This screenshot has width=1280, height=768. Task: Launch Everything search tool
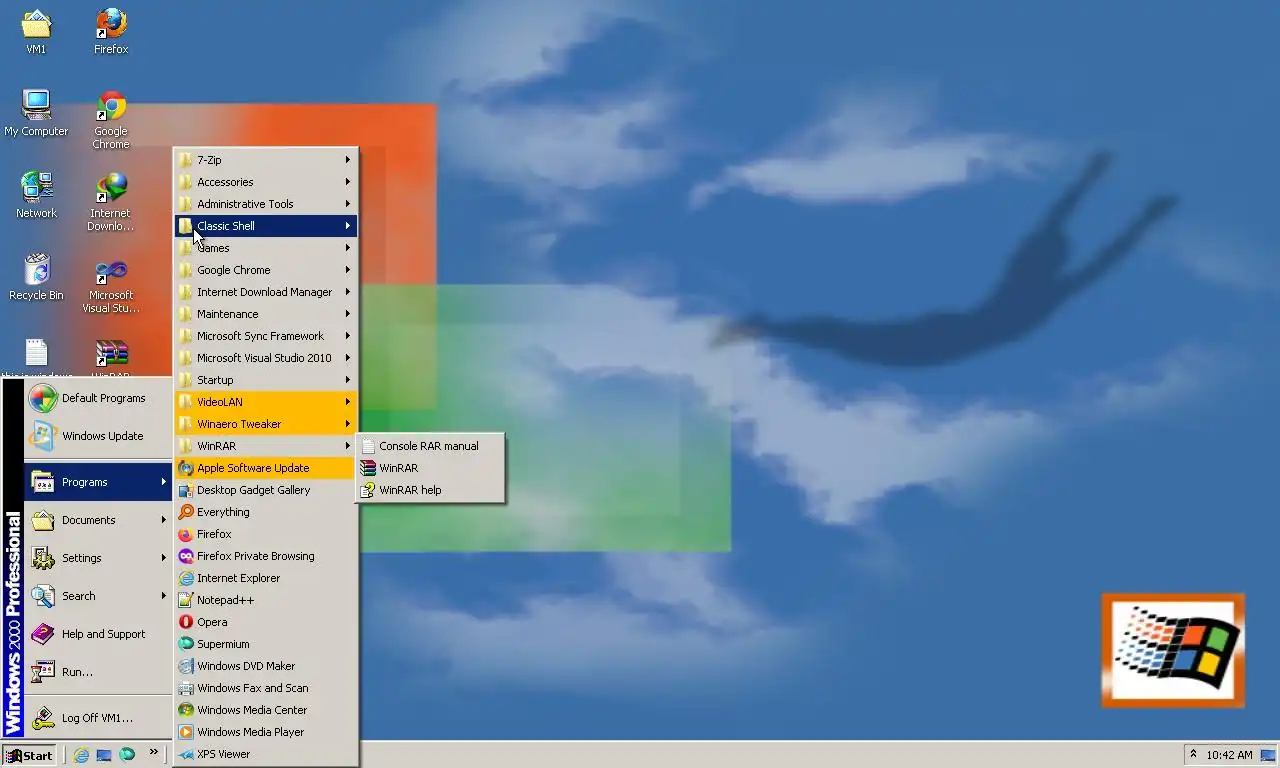point(265,512)
